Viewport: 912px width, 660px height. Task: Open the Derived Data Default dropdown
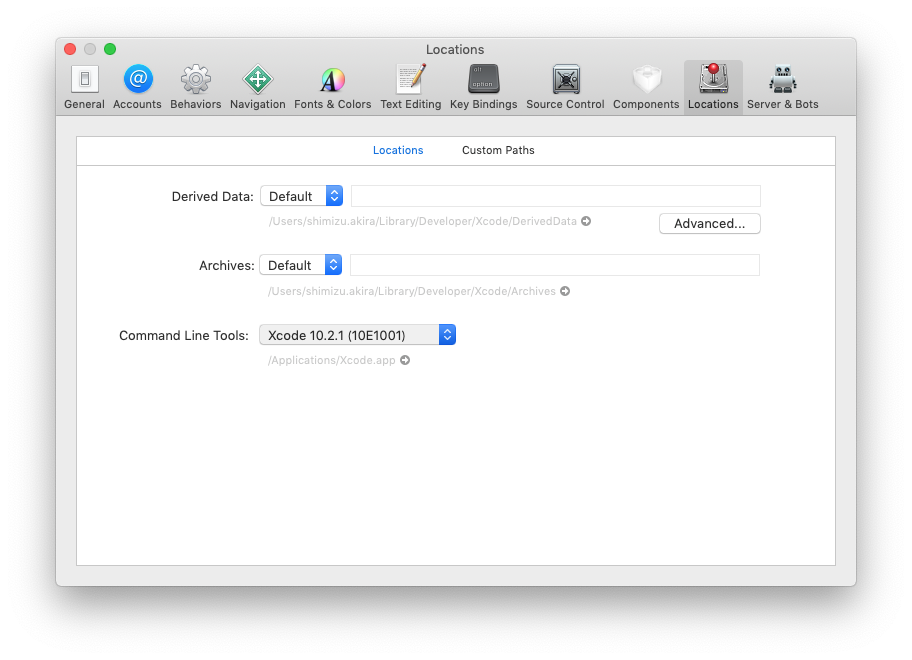(301, 196)
